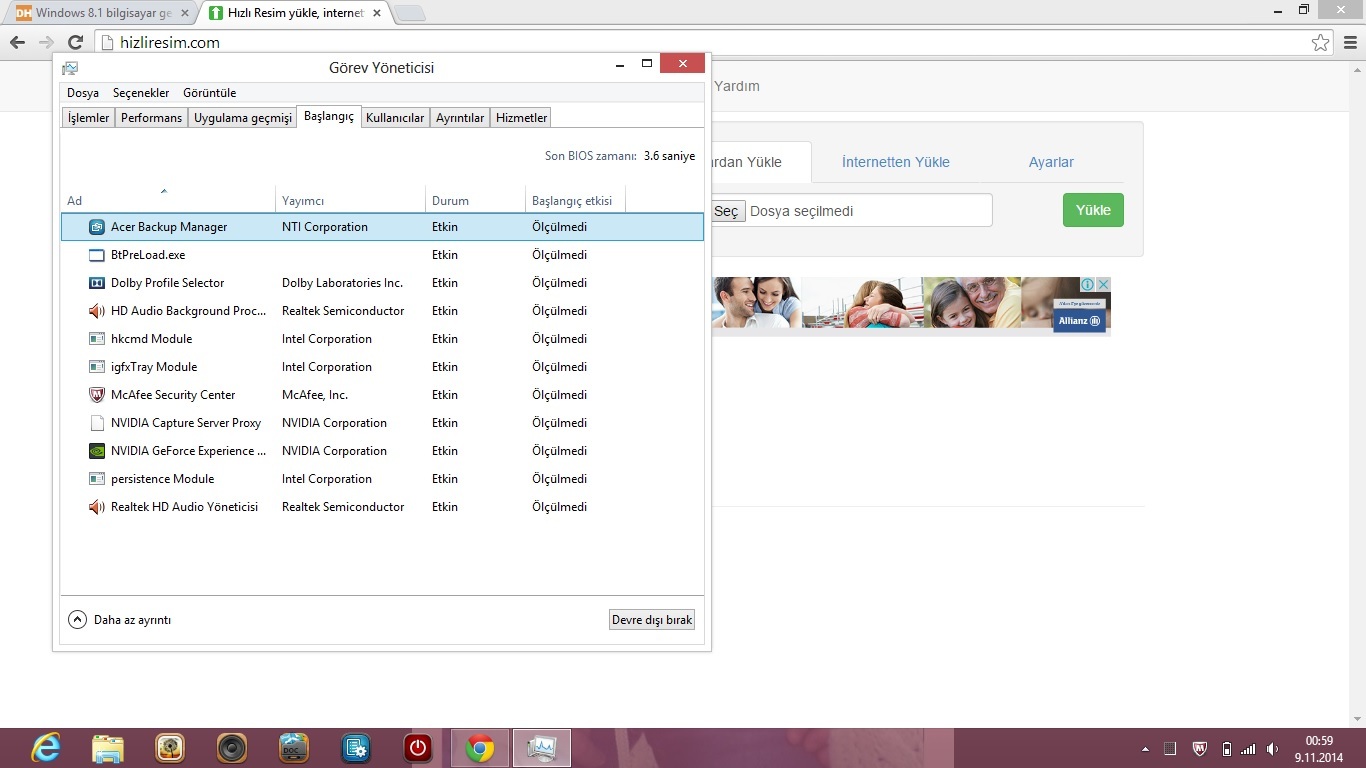Click the Devre dışı bırak button

pos(652,620)
